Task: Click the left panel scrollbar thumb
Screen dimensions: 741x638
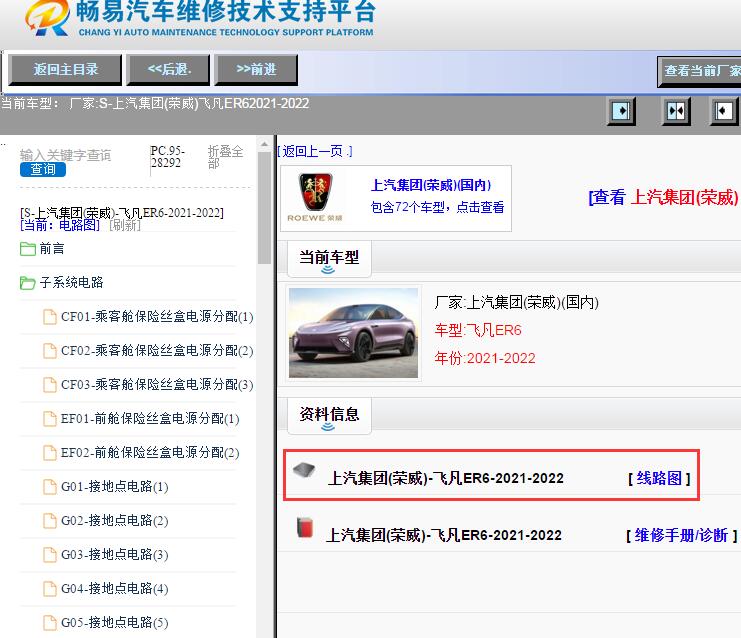Action: 264,207
